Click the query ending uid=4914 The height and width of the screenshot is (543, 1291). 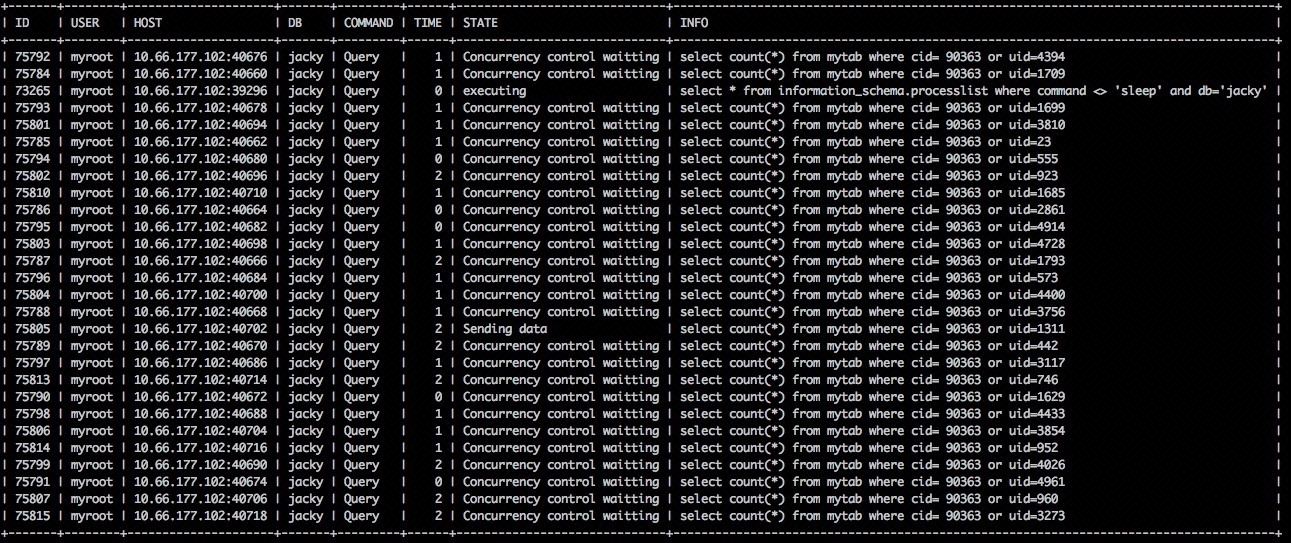tap(872, 227)
